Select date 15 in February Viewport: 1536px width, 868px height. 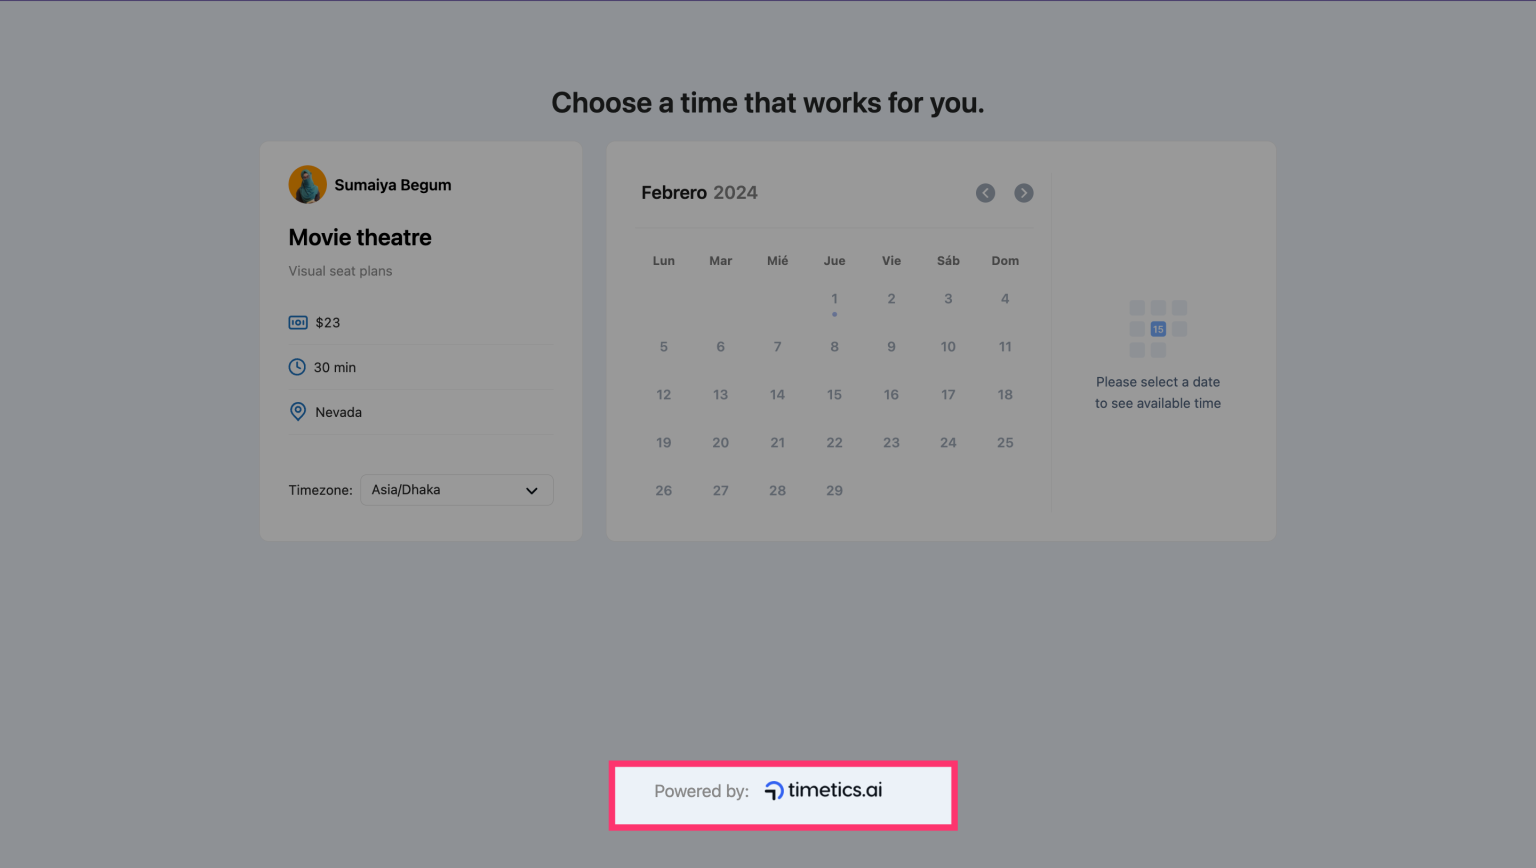[834, 394]
